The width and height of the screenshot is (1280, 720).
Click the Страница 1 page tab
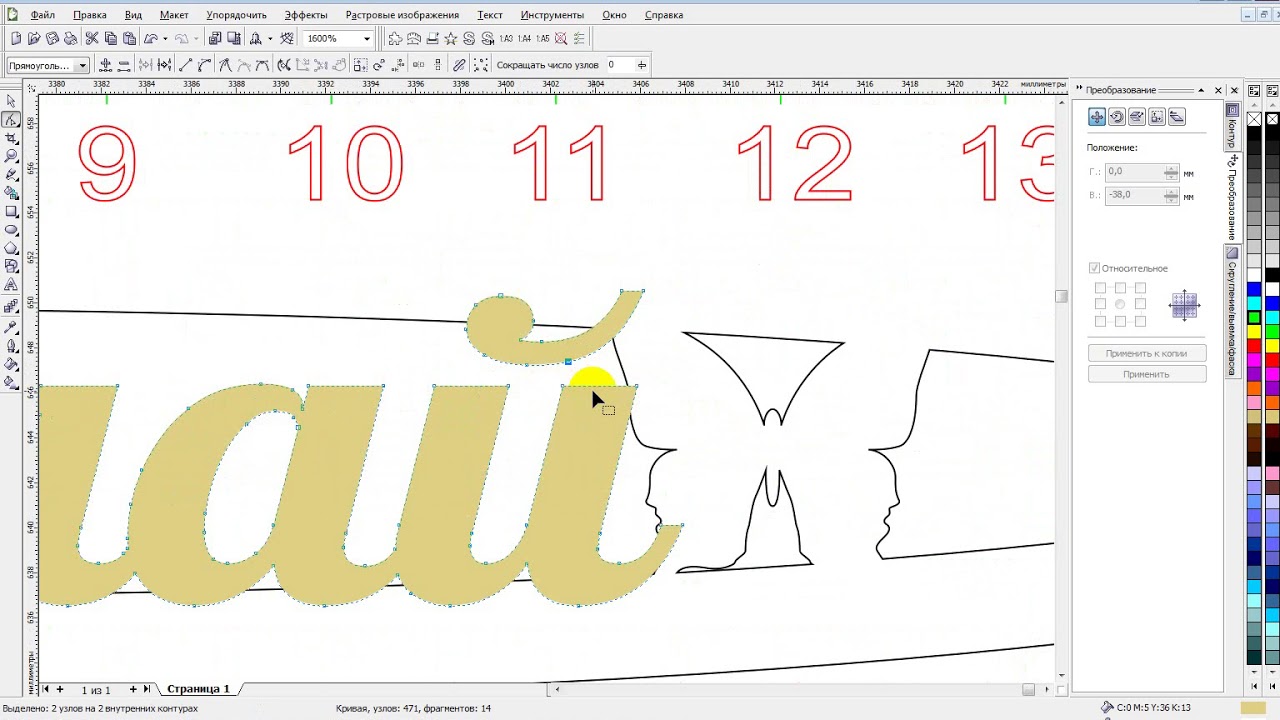198,689
